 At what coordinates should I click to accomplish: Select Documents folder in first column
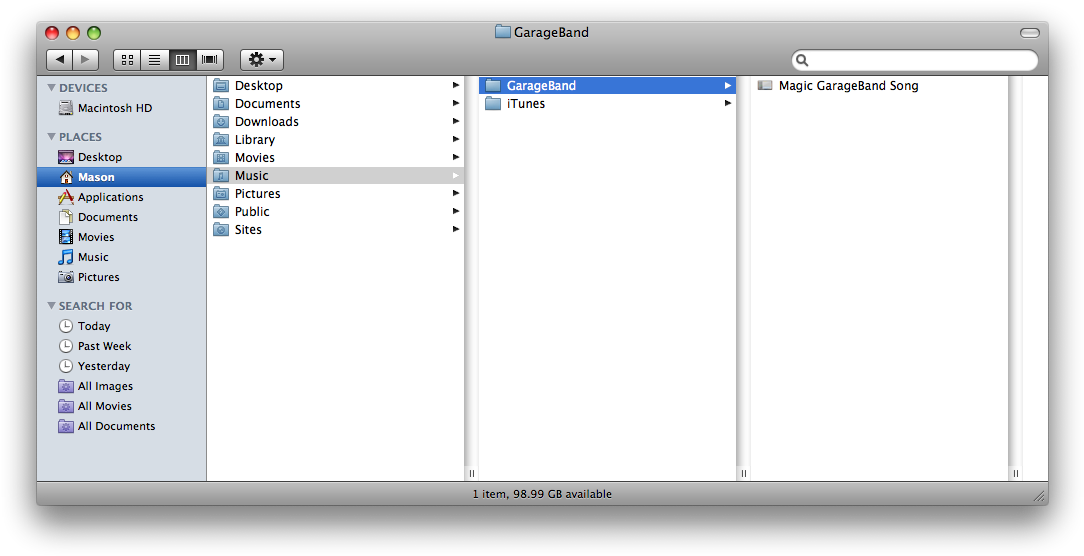tap(336, 104)
